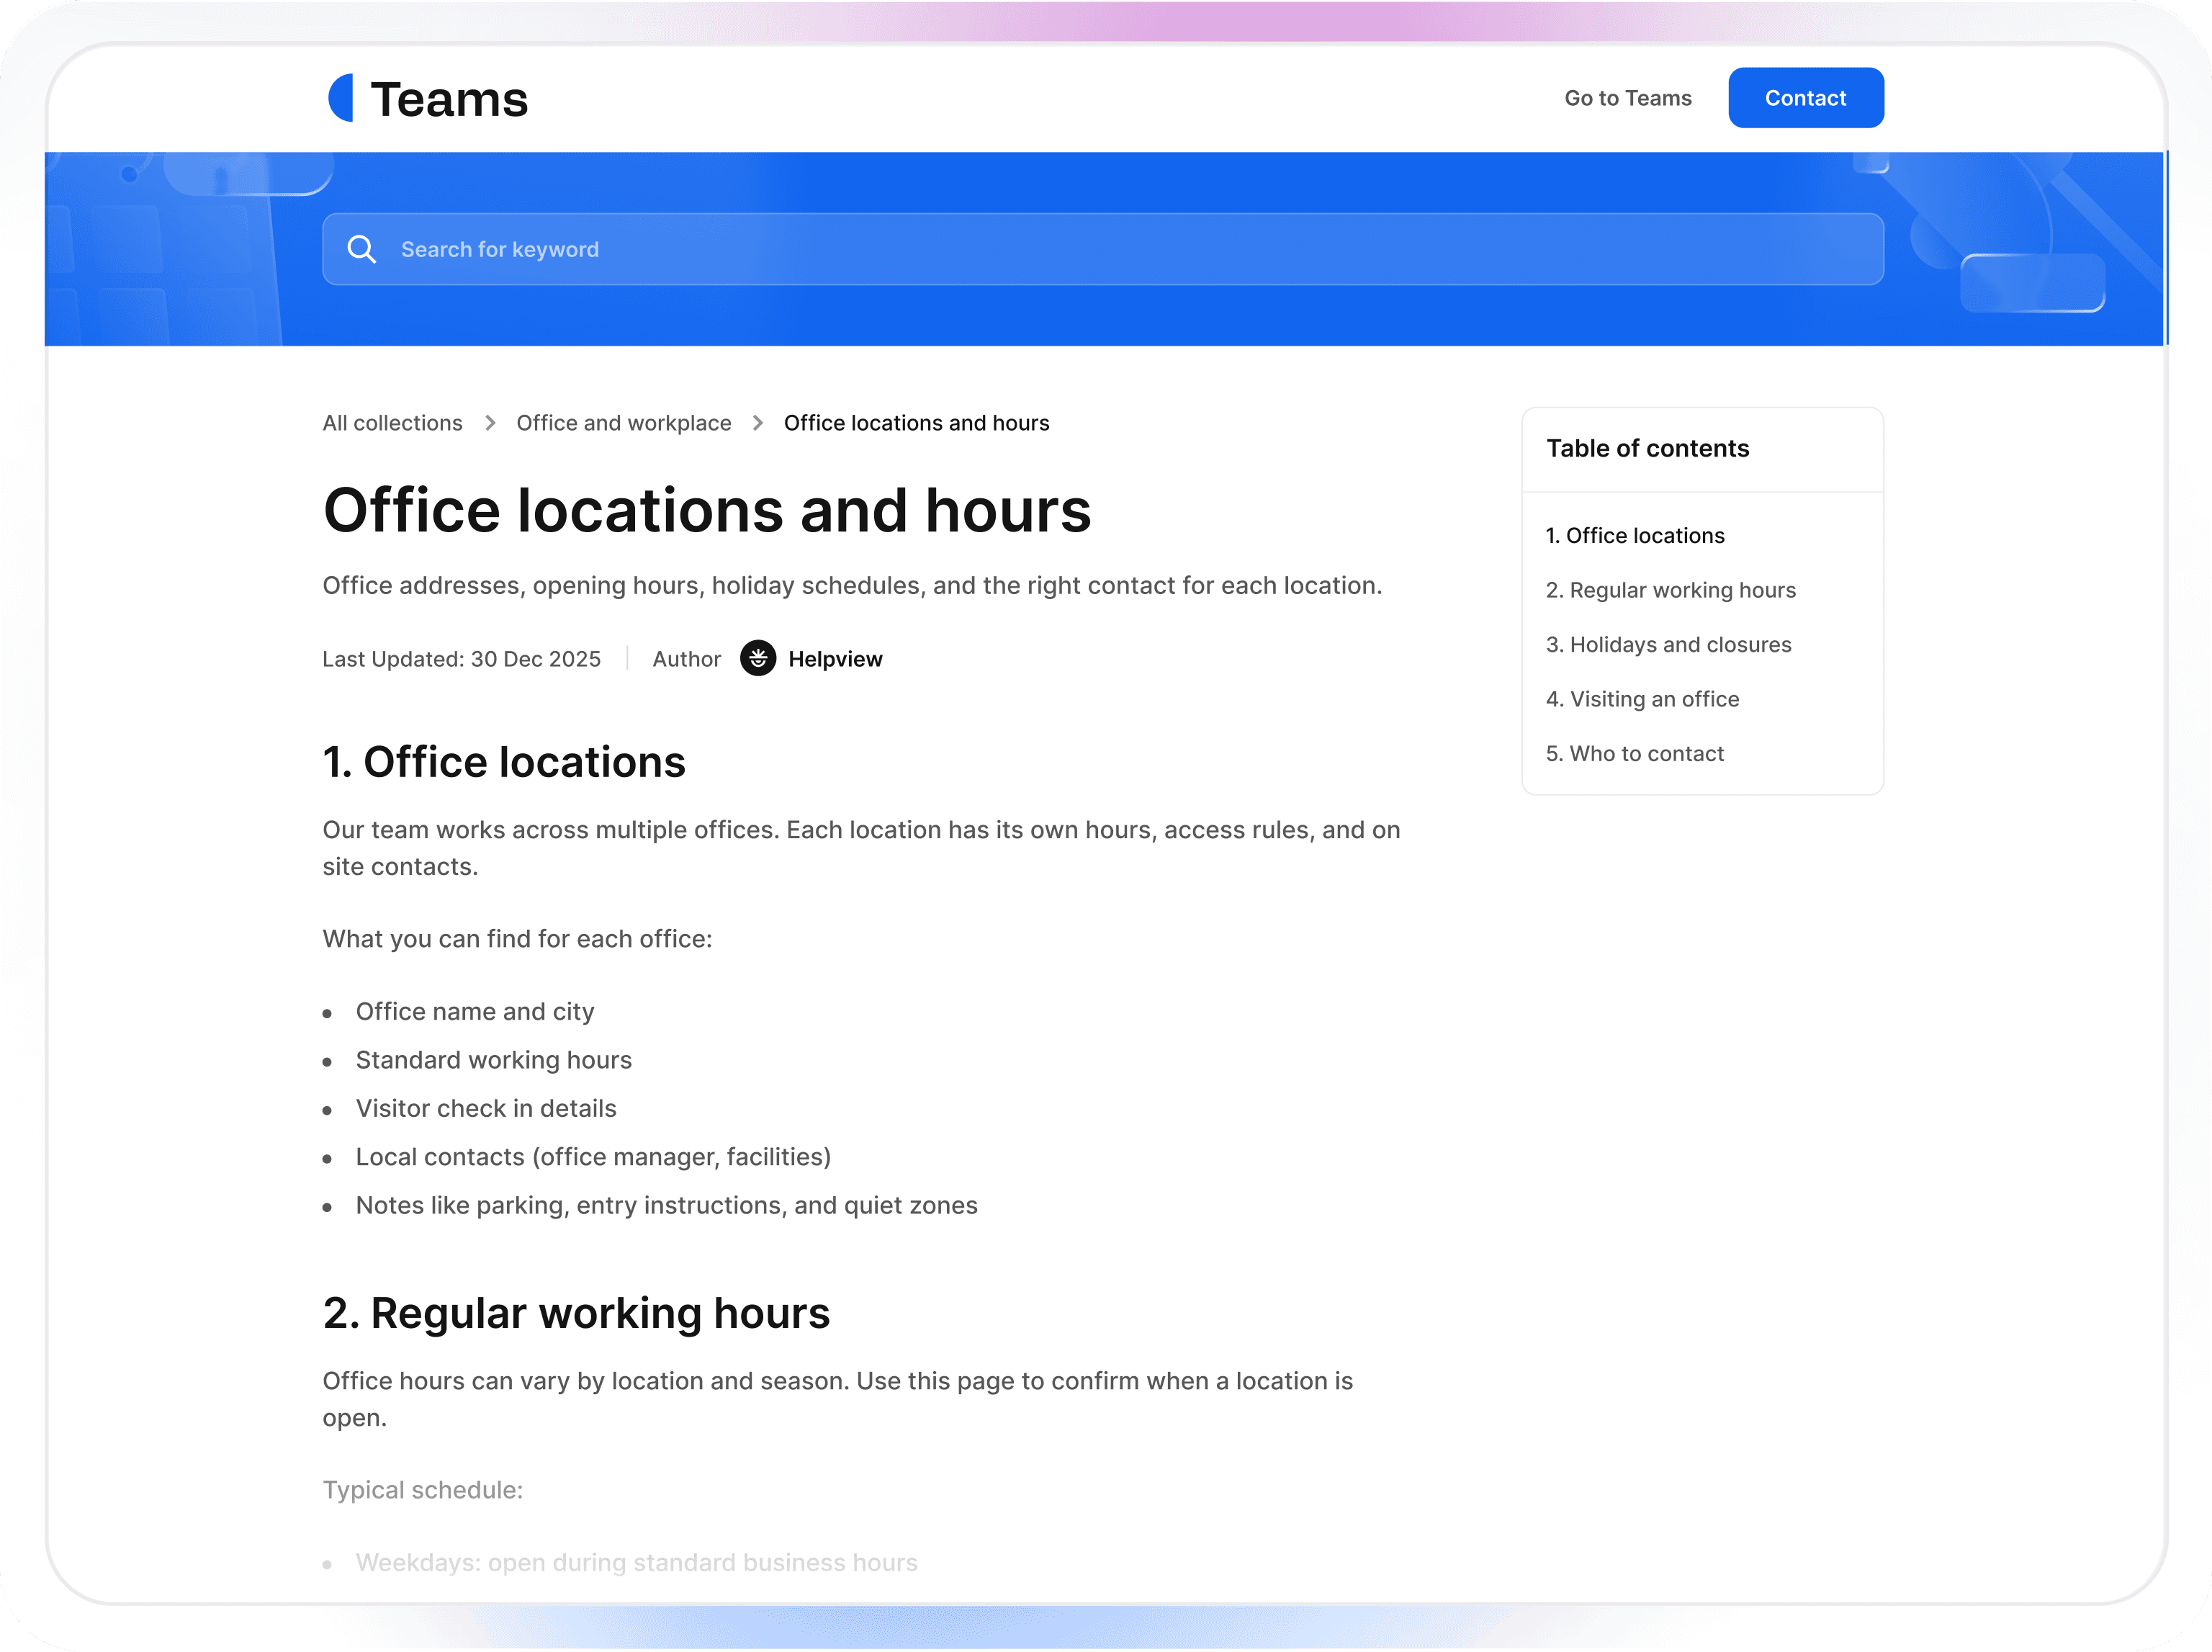Click the Table of contents heading

(x=1647, y=448)
